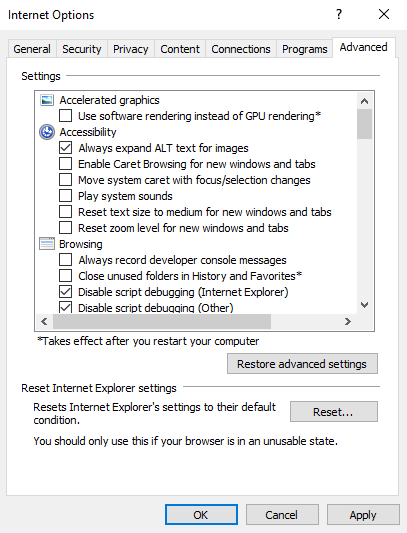Open the Connections tab
This screenshot has height=533, width=407.
[241, 49]
